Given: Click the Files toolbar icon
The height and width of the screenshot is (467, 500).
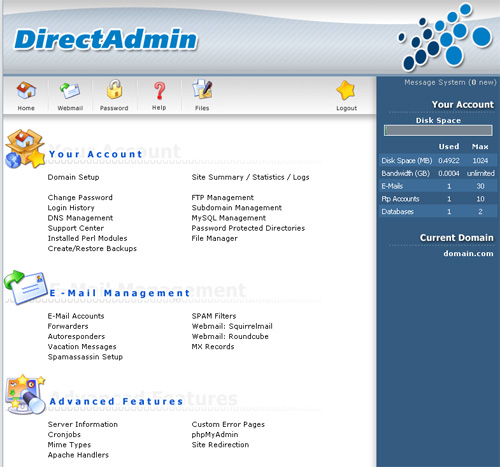Looking at the screenshot, I should click(202, 89).
